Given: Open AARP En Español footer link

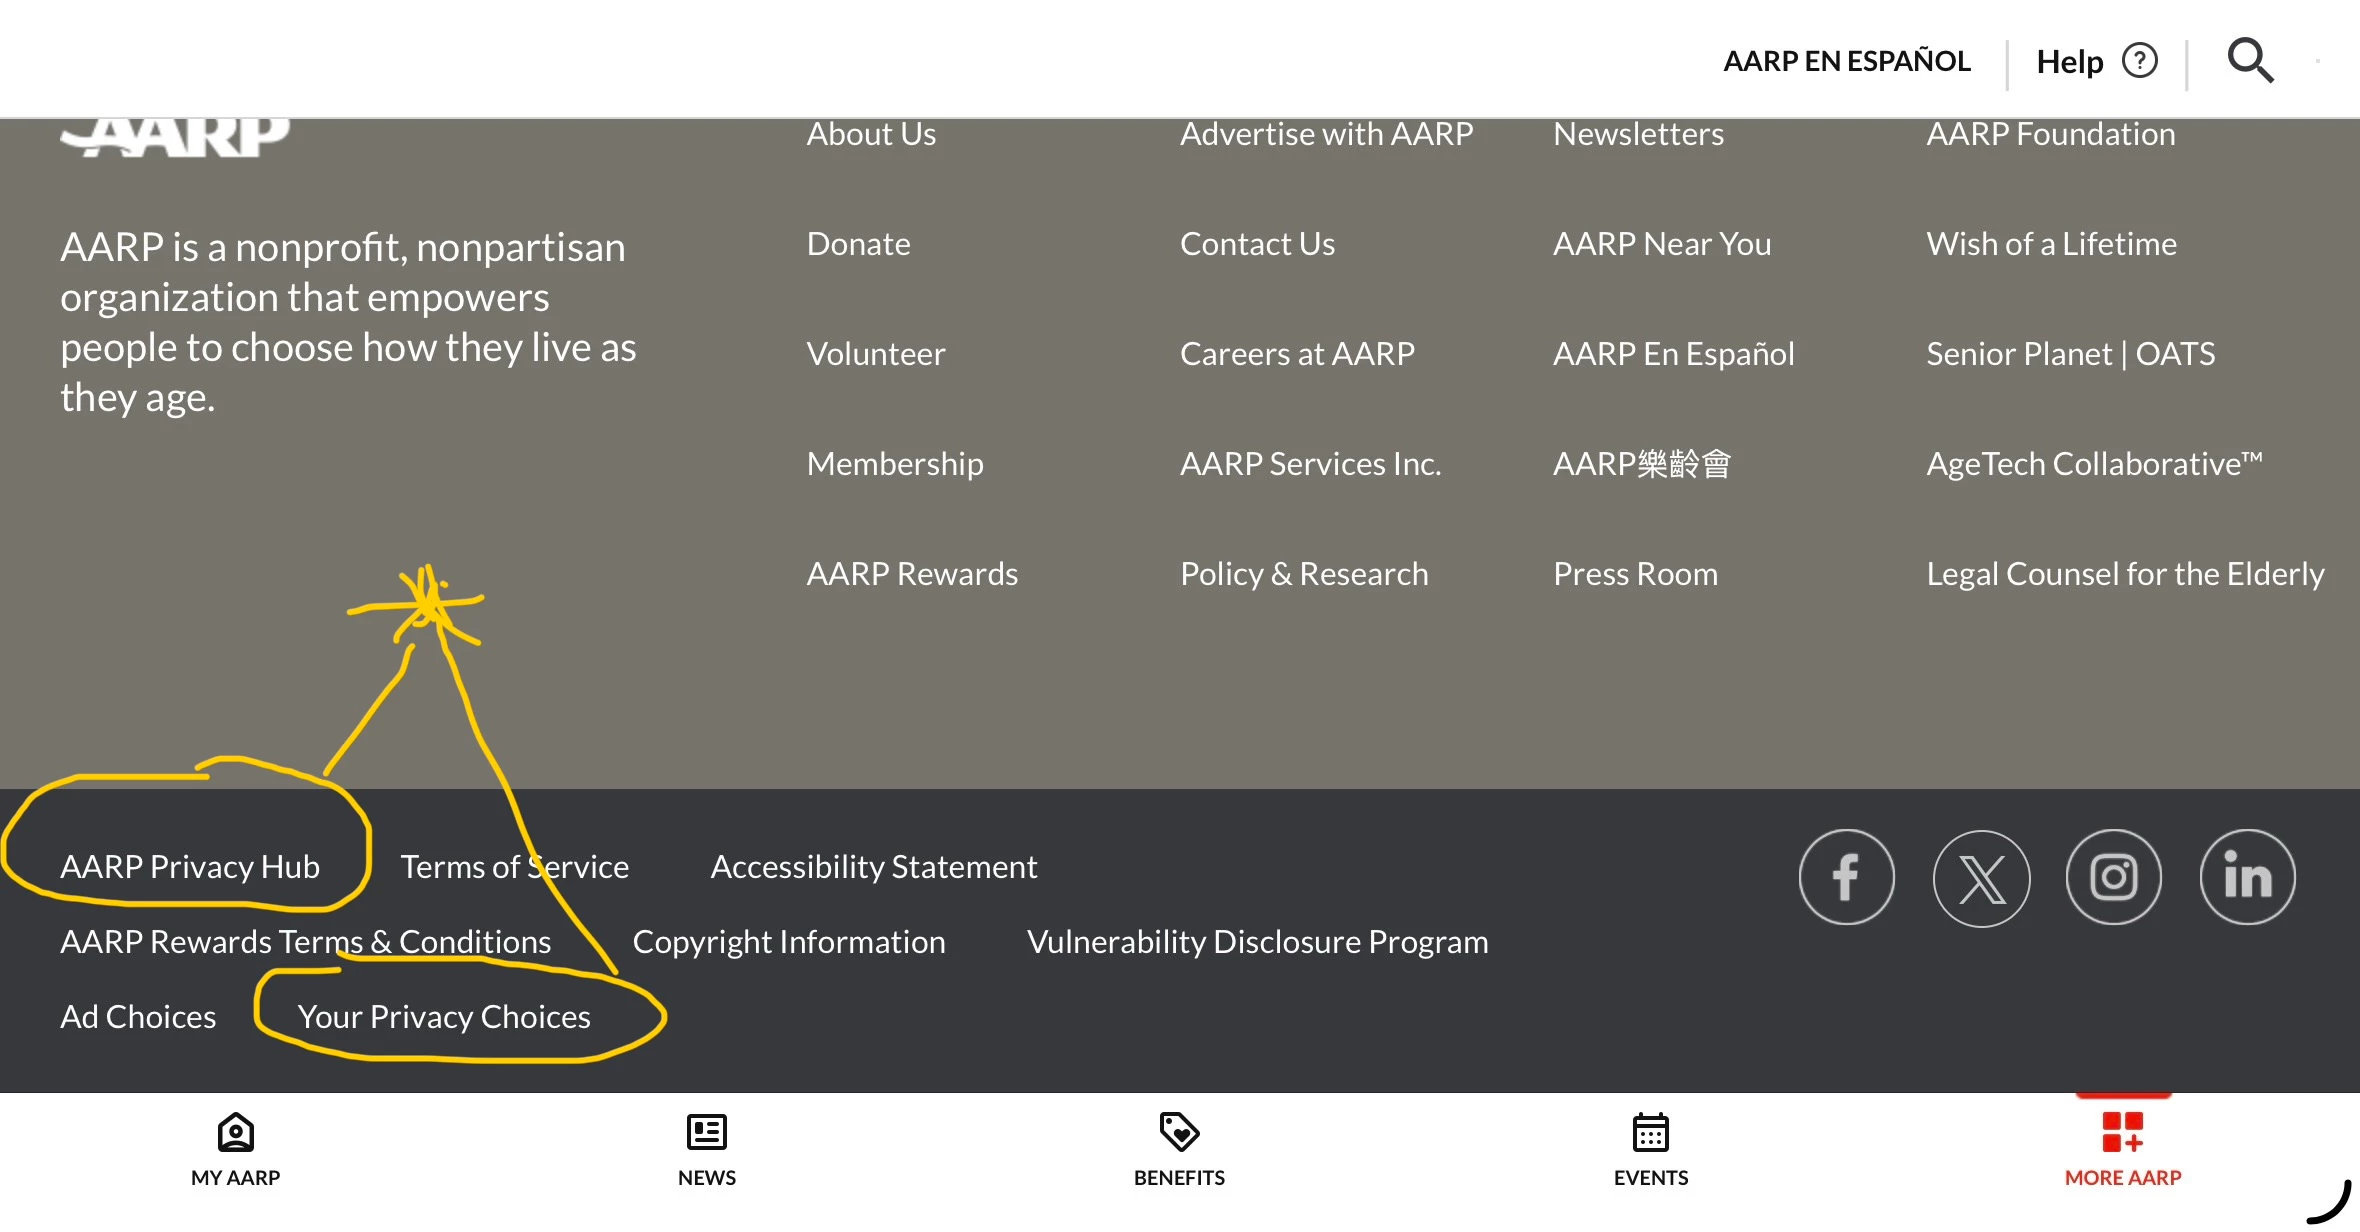Looking at the screenshot, I should pos(1673,354).
